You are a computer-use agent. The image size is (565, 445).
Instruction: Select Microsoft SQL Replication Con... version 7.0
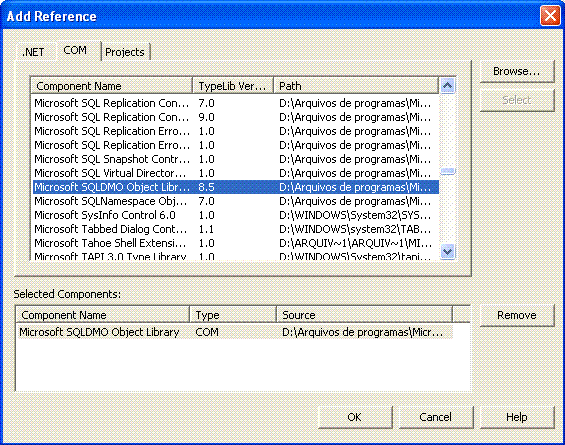236,103
